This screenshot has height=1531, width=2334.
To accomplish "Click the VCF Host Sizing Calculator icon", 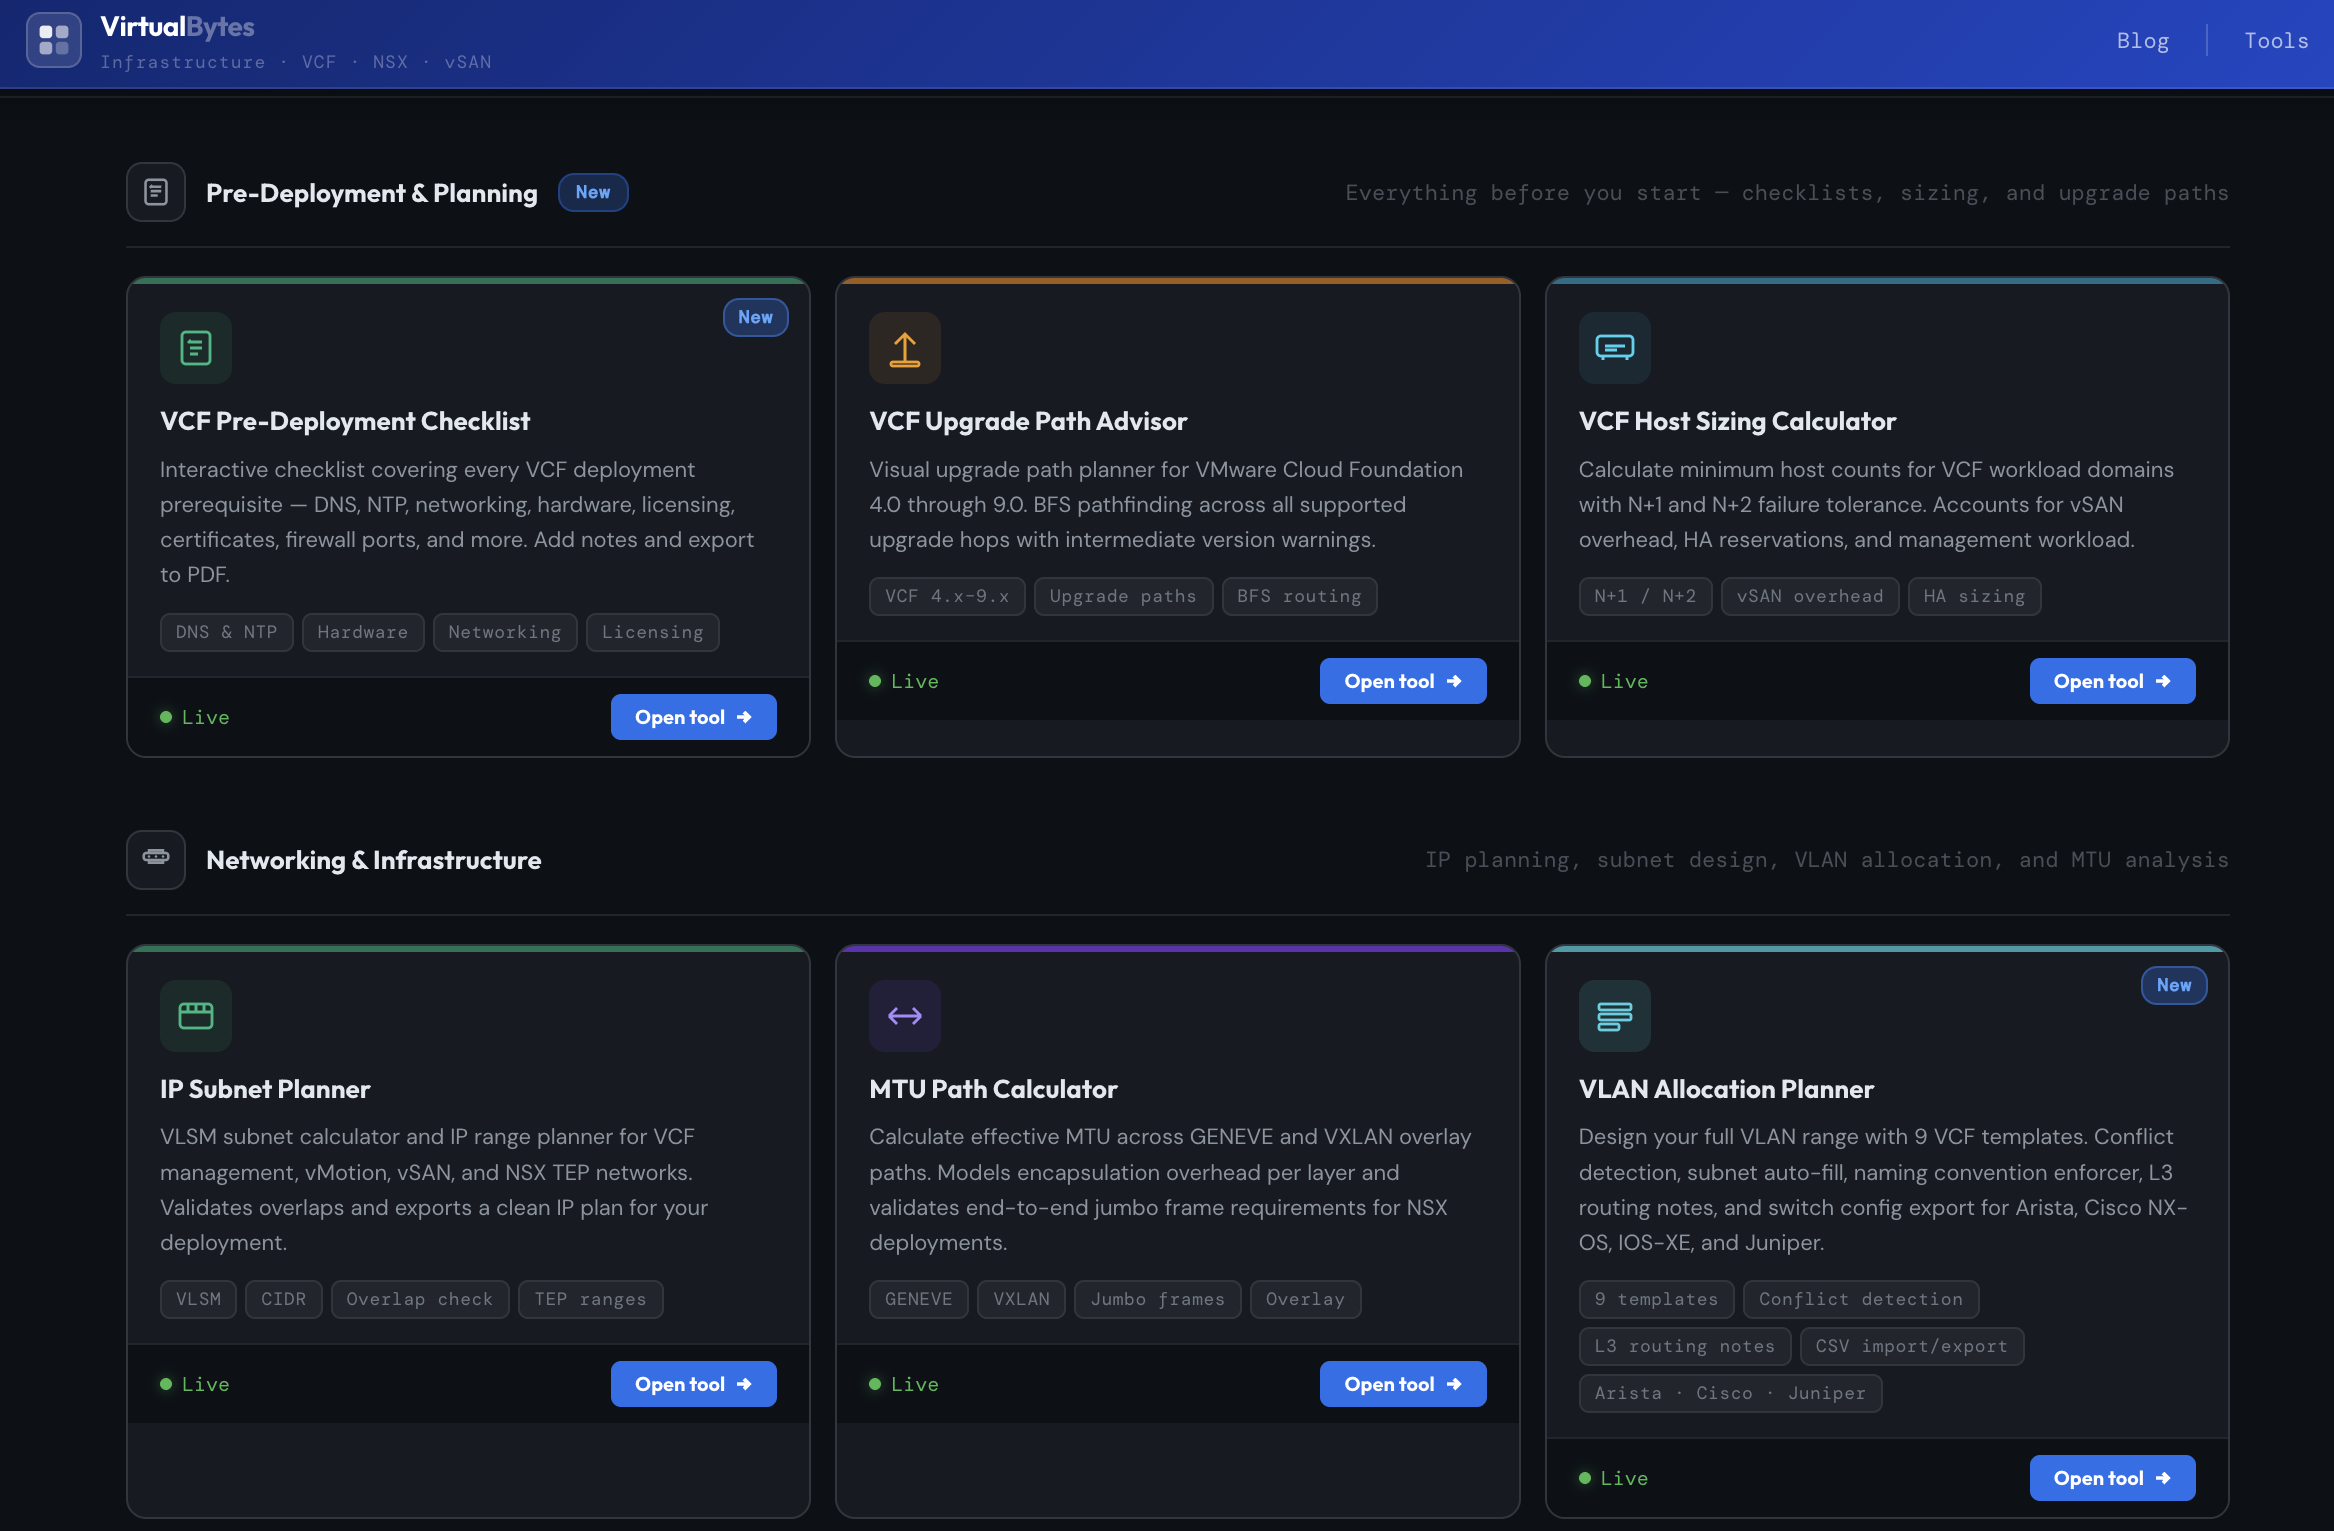I will [x=1614, y=348].
